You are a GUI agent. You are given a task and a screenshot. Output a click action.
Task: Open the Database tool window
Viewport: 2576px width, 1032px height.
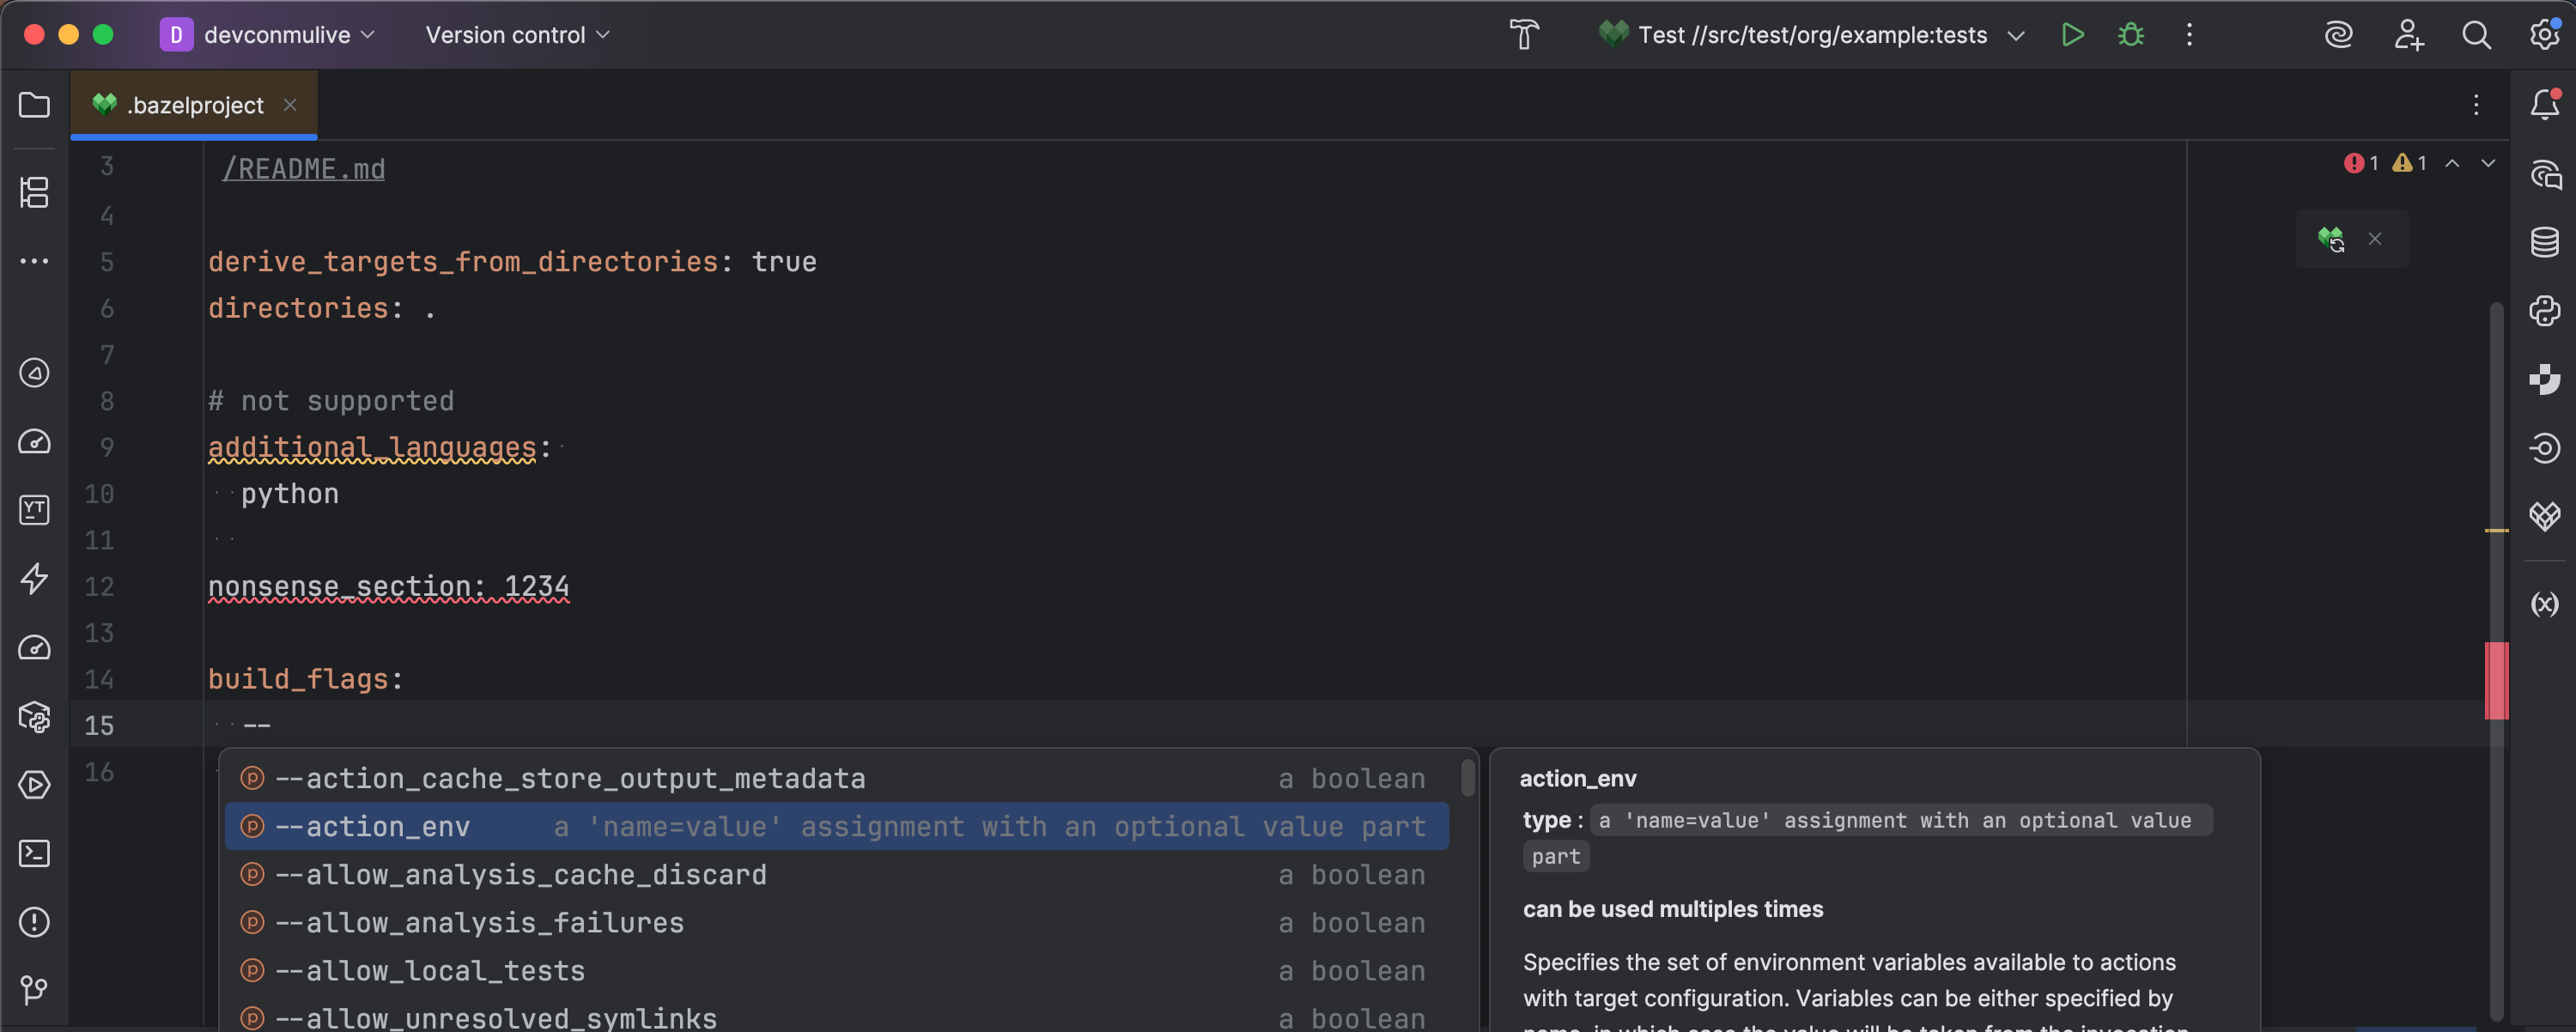pyautogui.click(x=2545, y=242)
